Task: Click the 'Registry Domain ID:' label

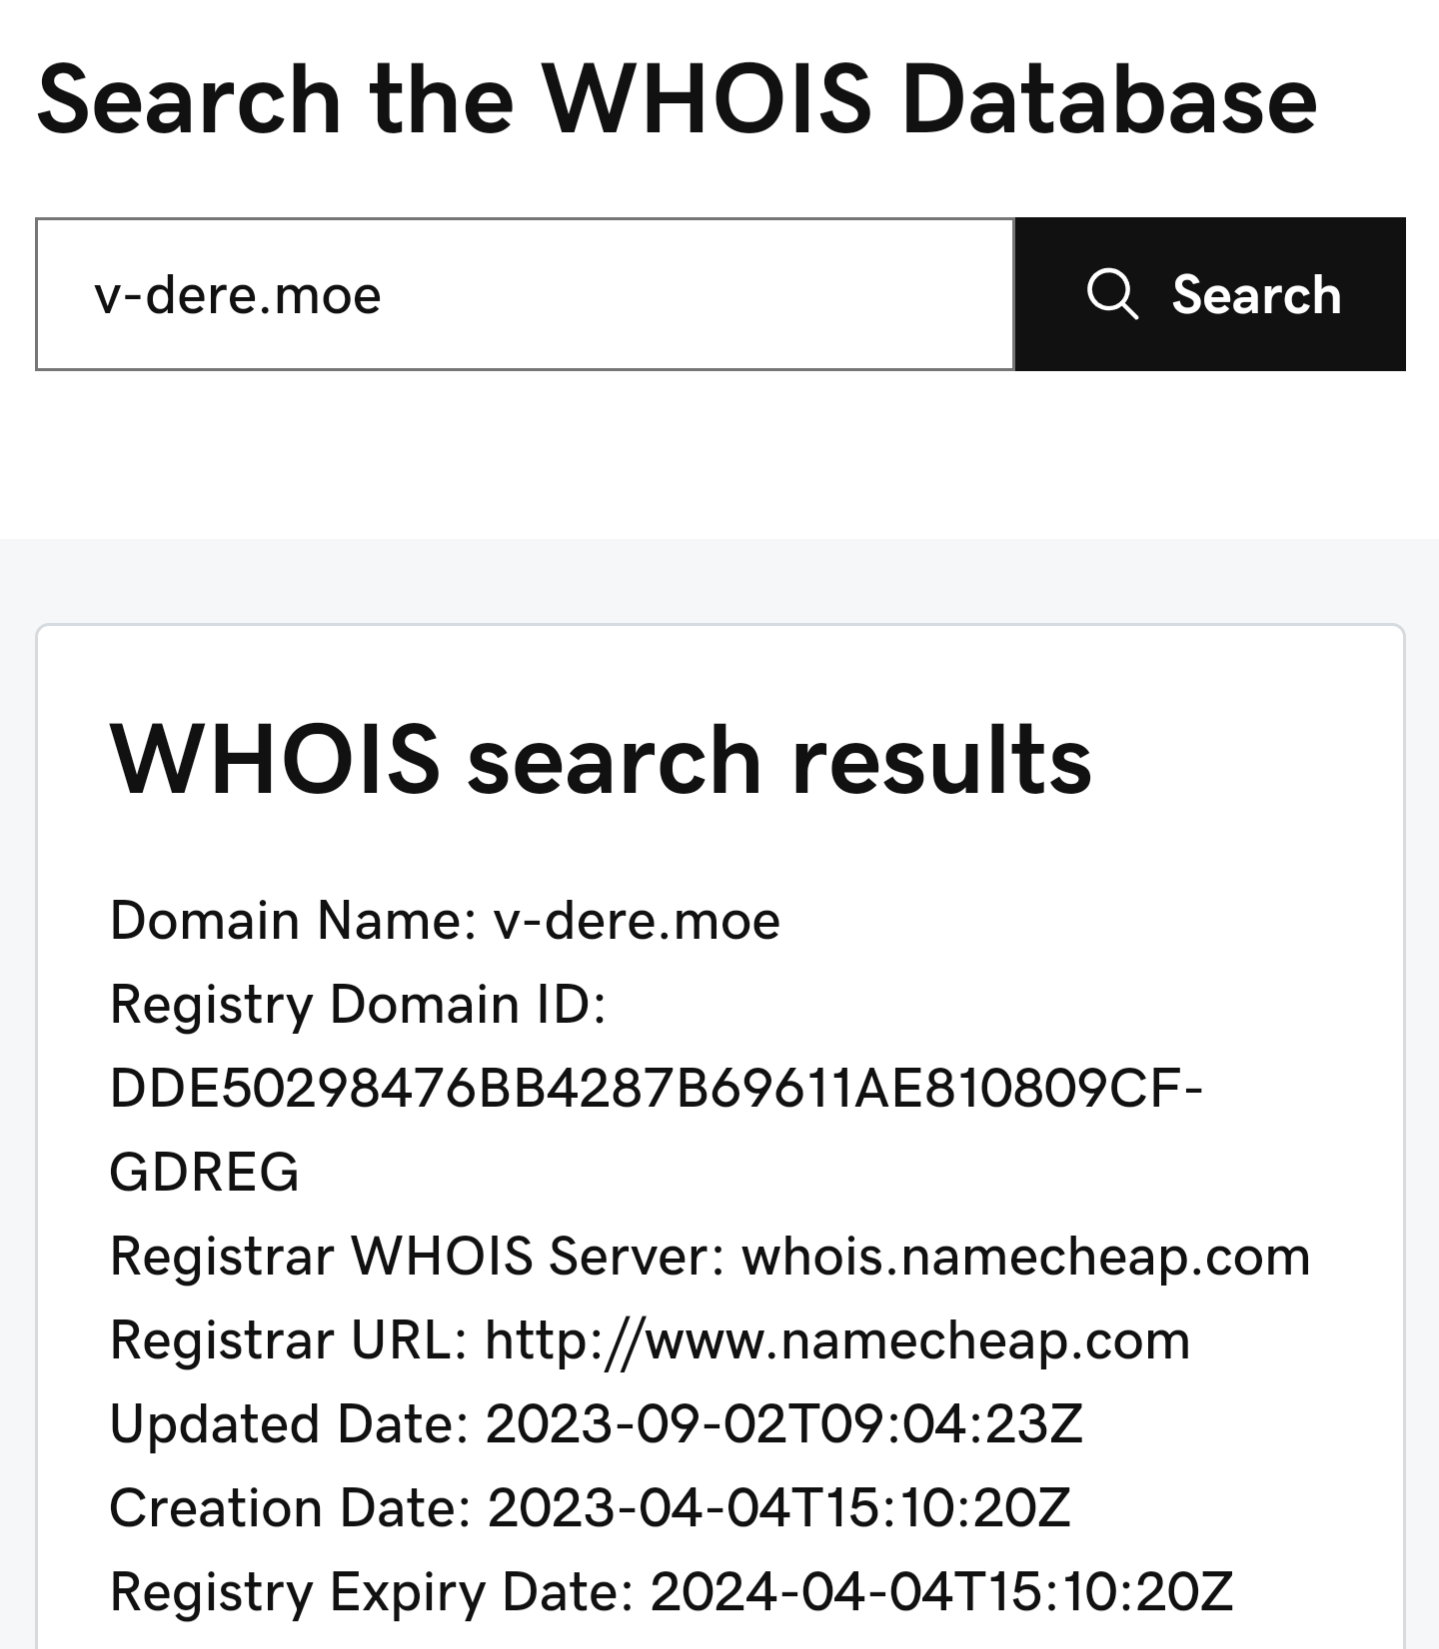Action: pyautogui.click(x=358, y=1005)
